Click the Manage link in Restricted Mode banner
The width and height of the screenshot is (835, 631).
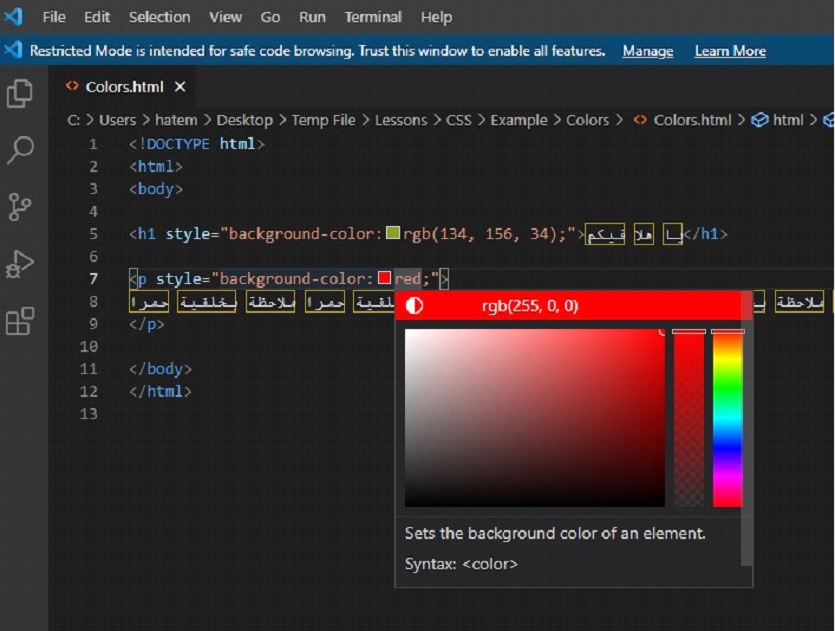click(648, 51)
